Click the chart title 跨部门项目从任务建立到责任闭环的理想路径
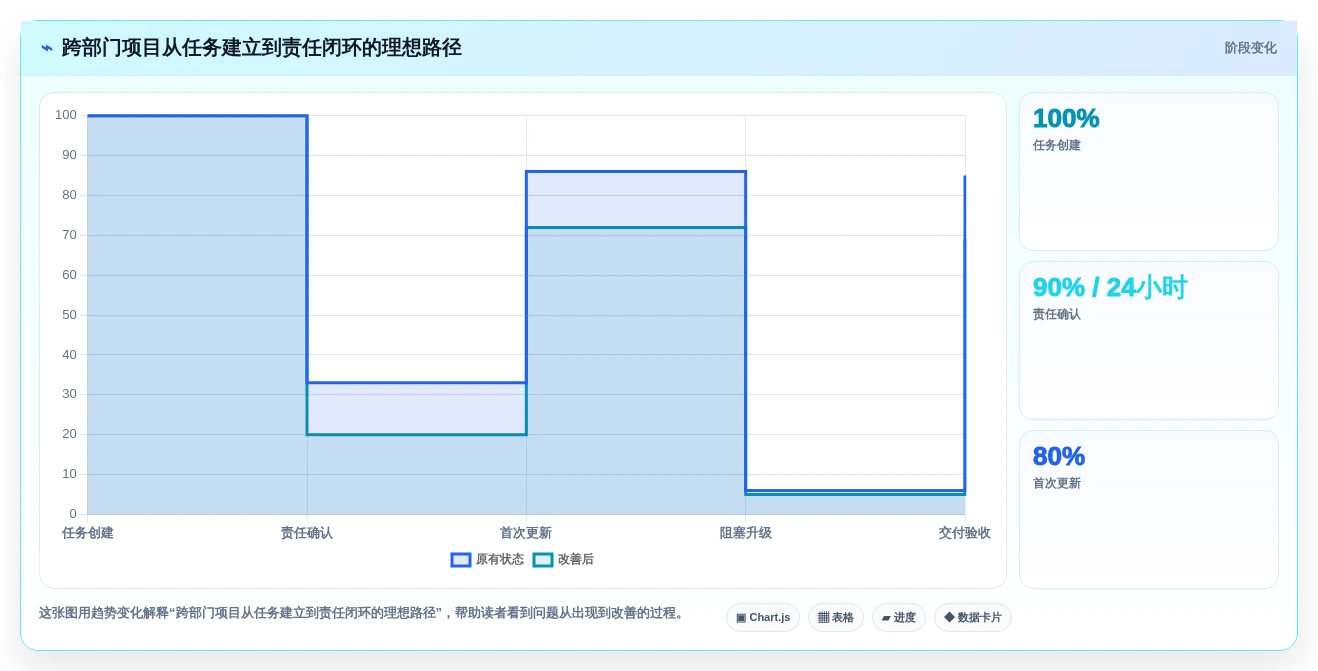This screenshot has height=671, width=1318. 261,48
